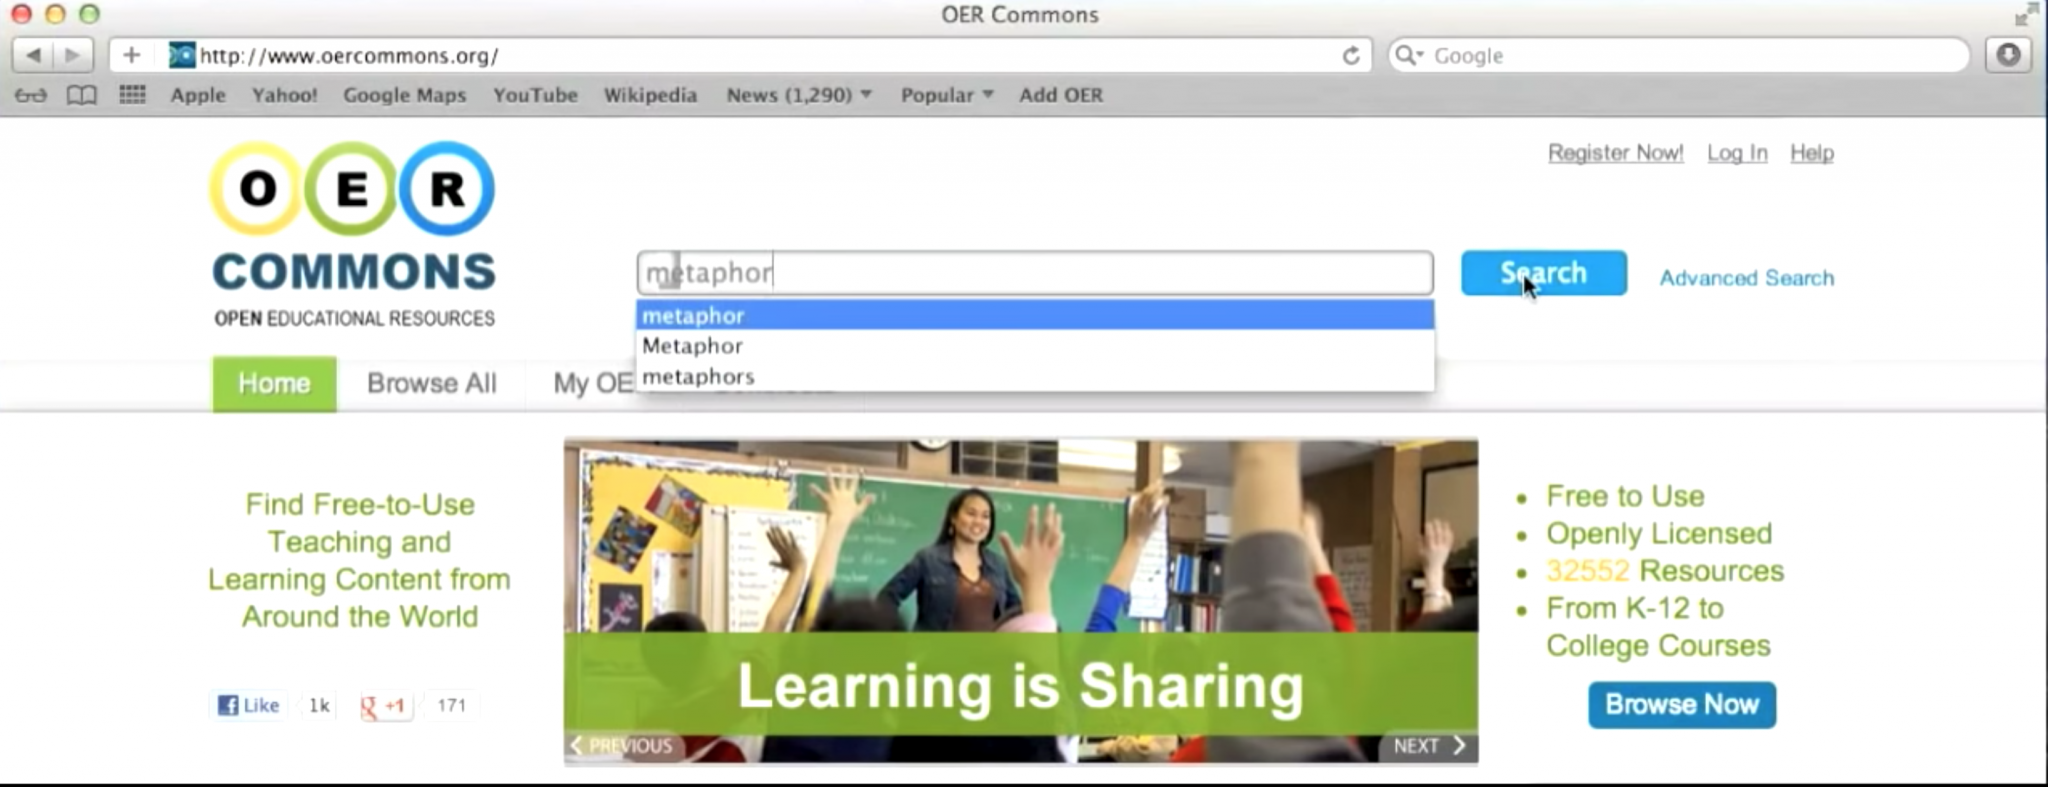
Task: Click the 32552 Resources text
Action: [1665, 571]
